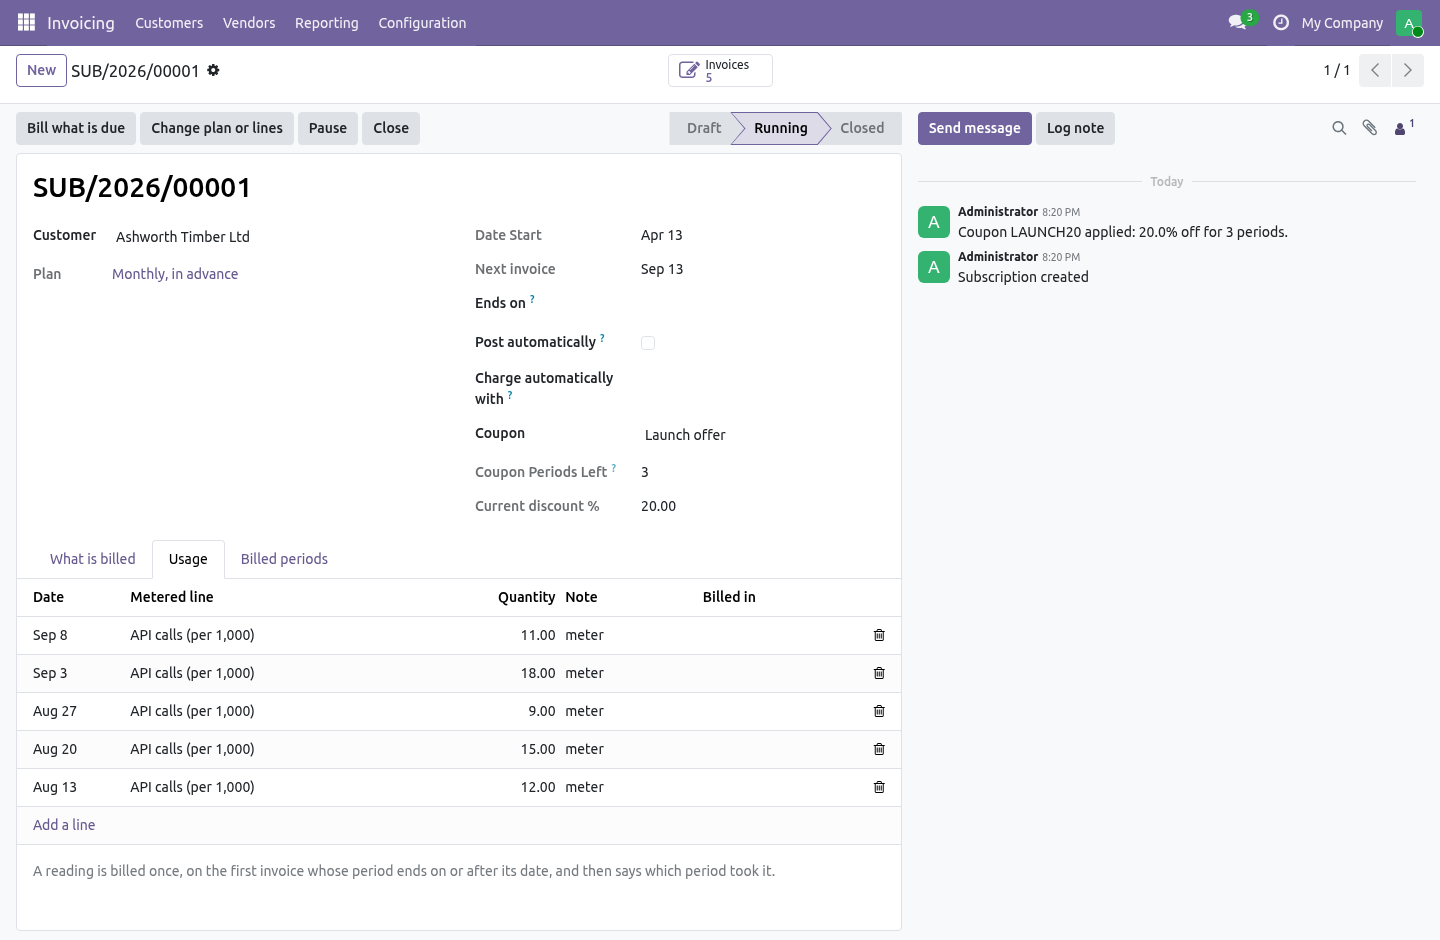This screenshot has height=940, width=1440.
Task: Switch to the Billed periods tab
Action: (284, 559)
